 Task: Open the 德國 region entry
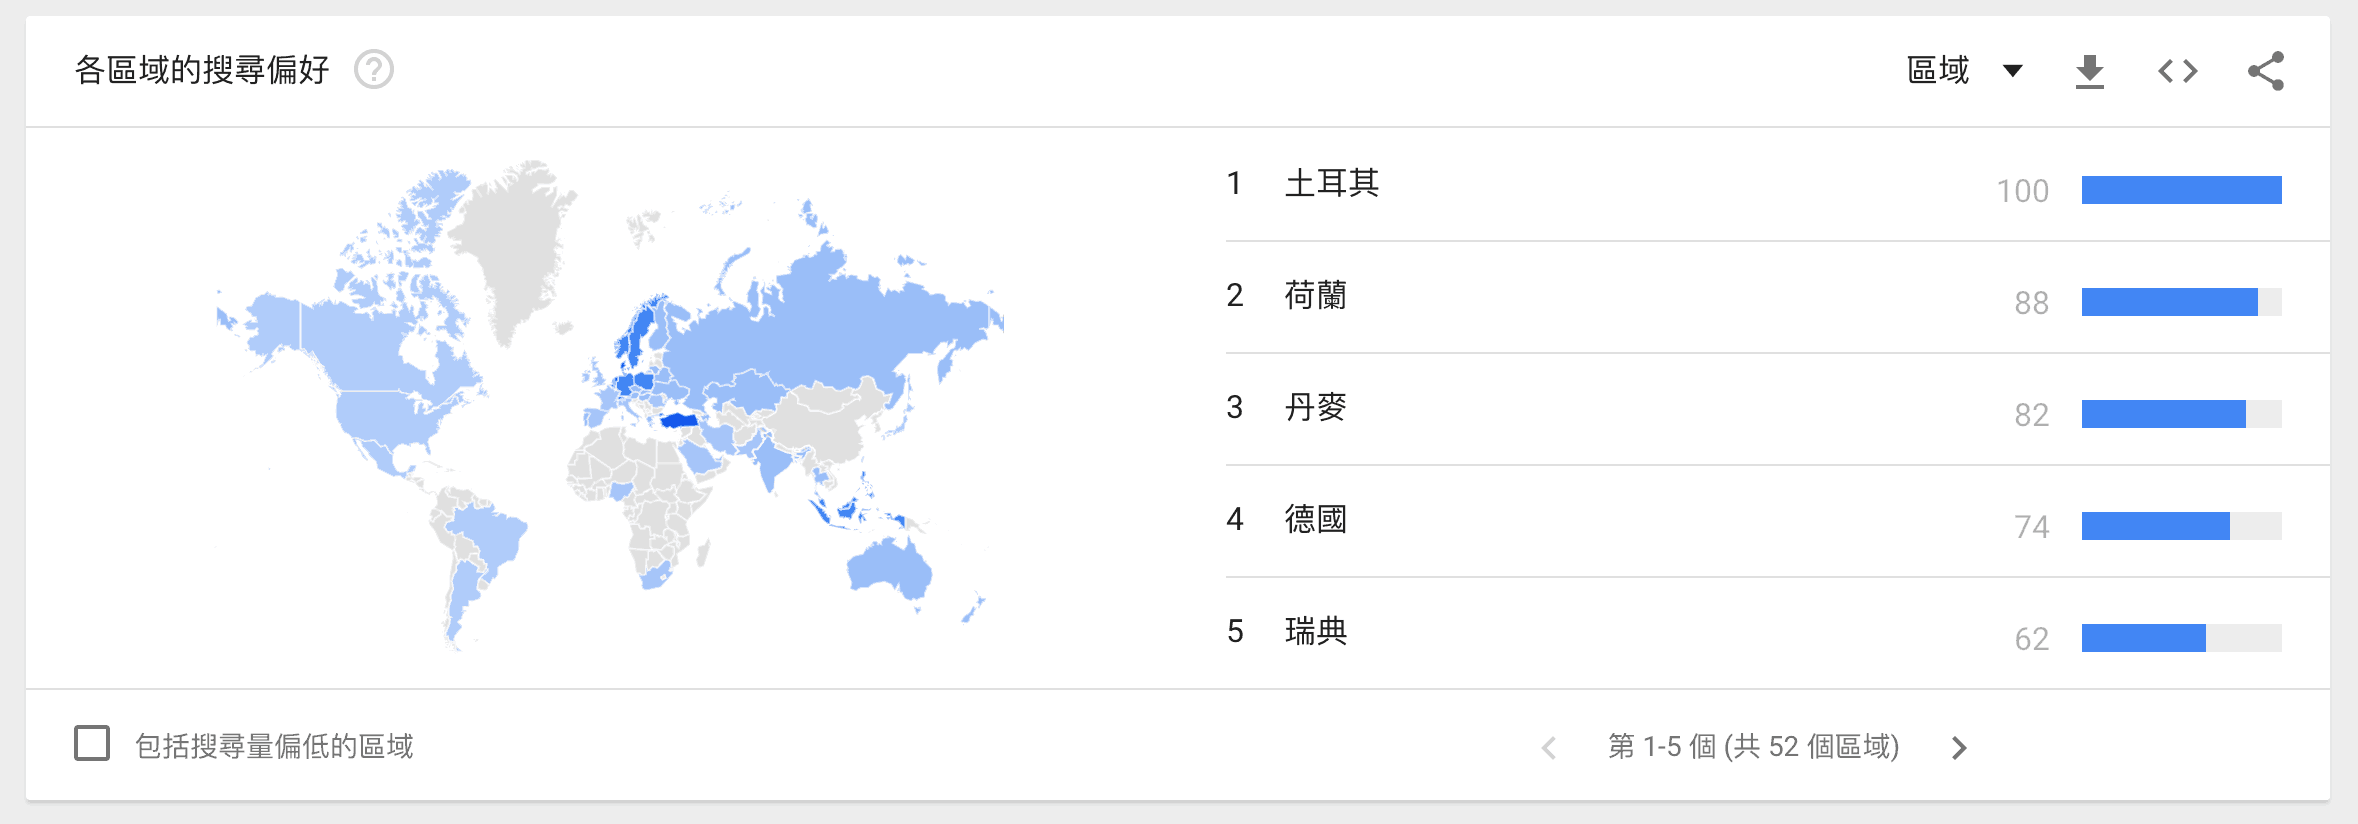(1316, 519)
